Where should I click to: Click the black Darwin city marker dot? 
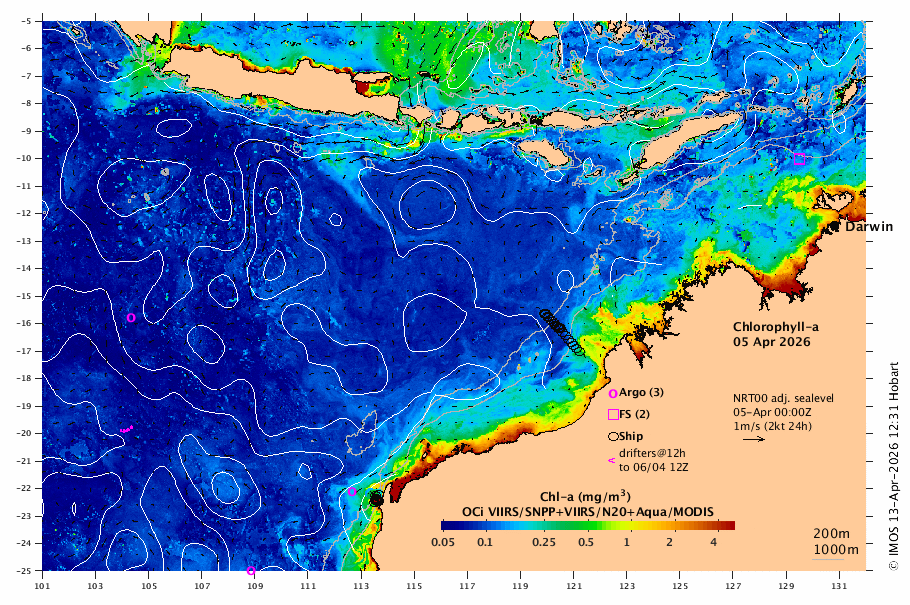tap(835, 226)
